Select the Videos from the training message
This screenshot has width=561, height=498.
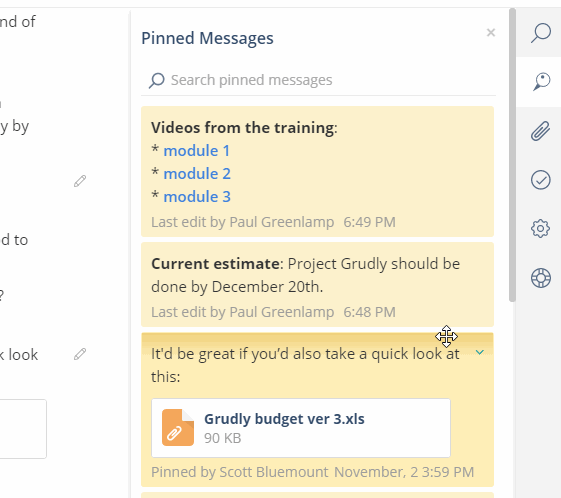click(x=317, y=171)
